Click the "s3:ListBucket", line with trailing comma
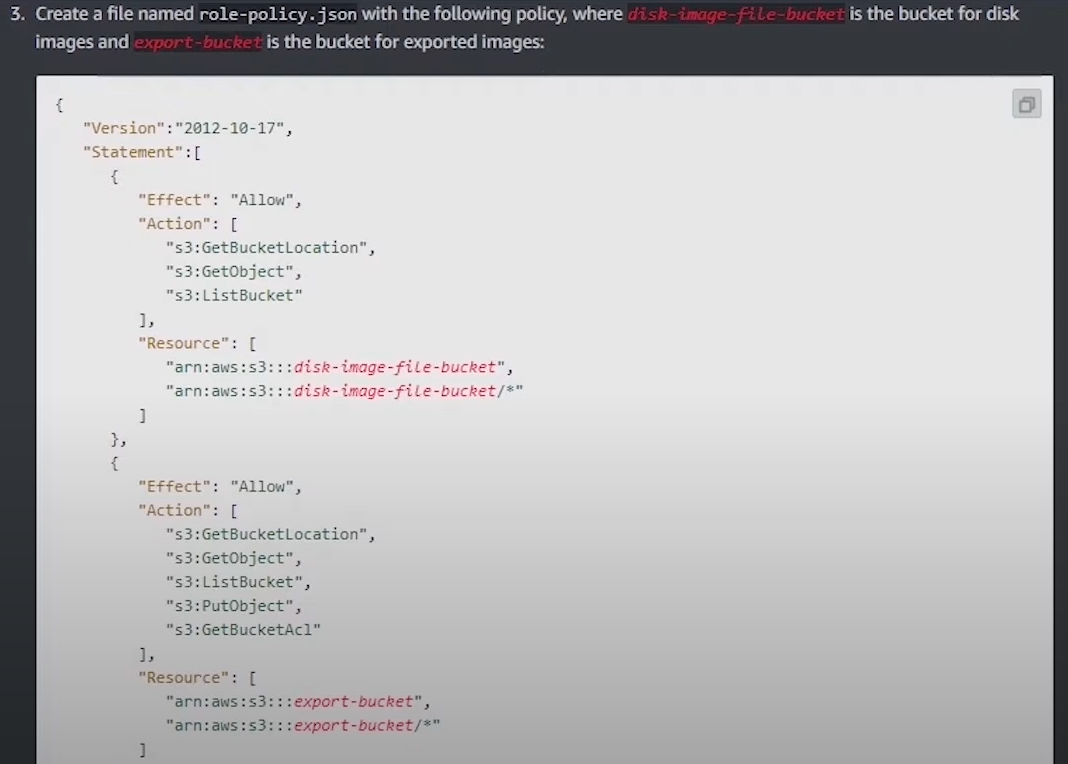Viewport: 1068px width, 764px height. (238, 582)
